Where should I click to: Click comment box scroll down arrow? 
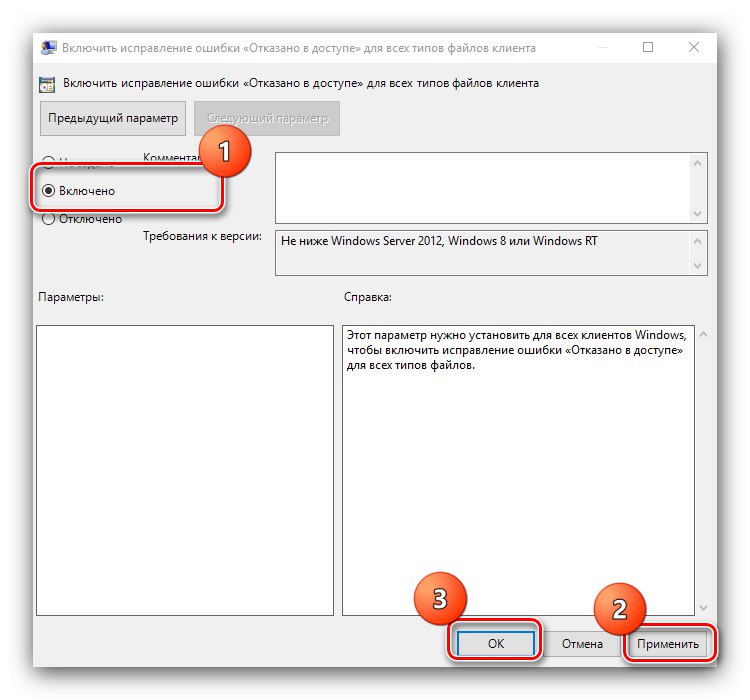click(x=697, y=213)
